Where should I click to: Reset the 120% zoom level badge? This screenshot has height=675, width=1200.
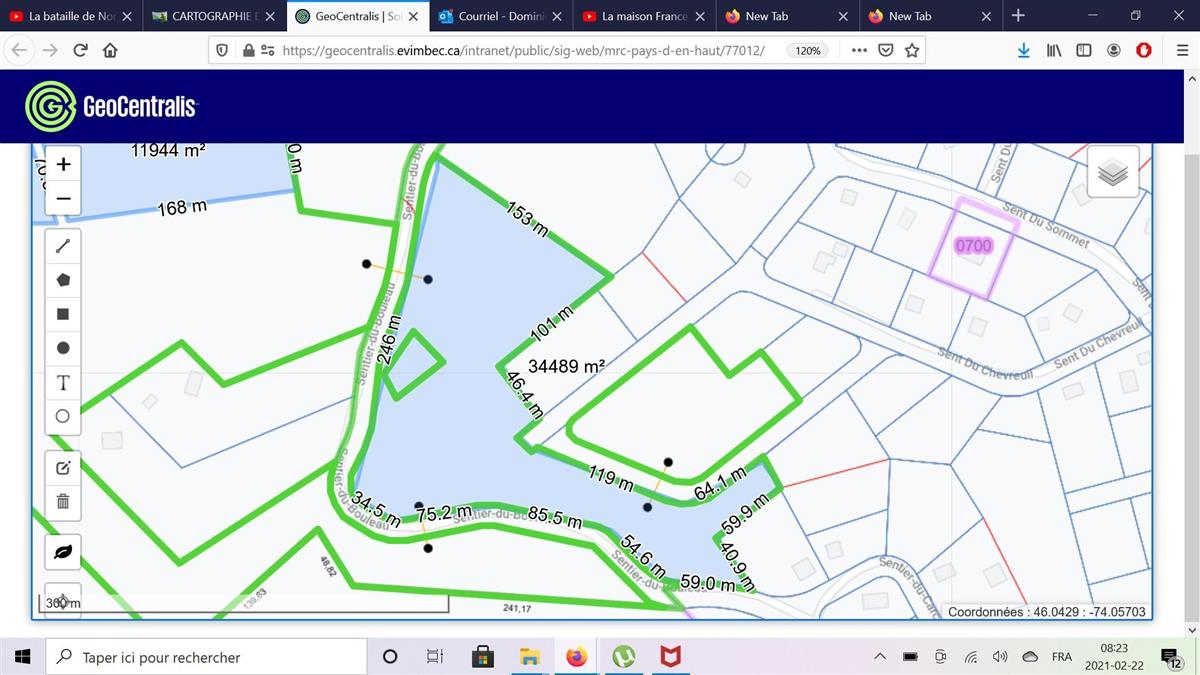click(x=808, y=50)
